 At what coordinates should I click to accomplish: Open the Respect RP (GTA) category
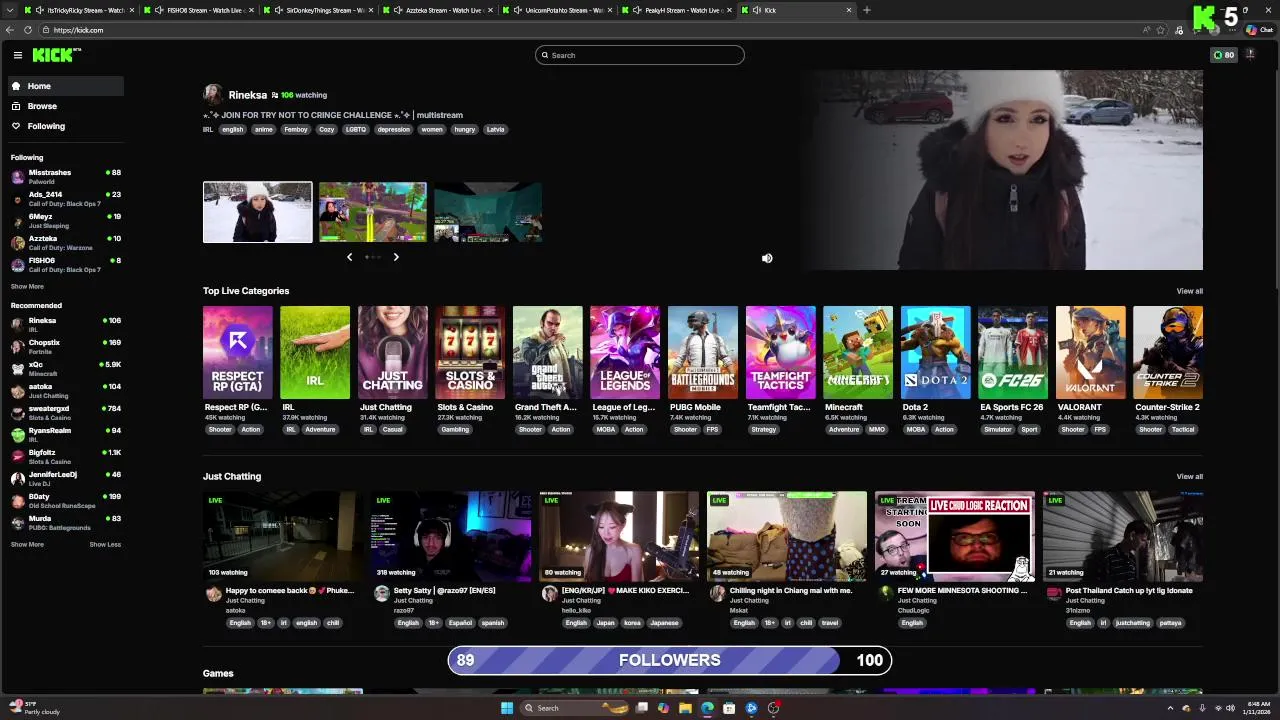238,352
